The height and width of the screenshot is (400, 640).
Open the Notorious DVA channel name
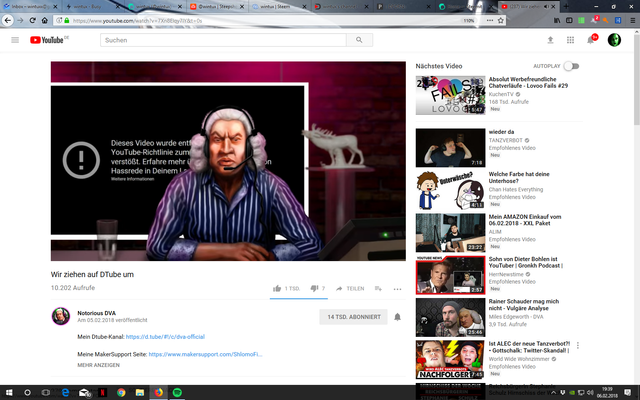[96, 313]
